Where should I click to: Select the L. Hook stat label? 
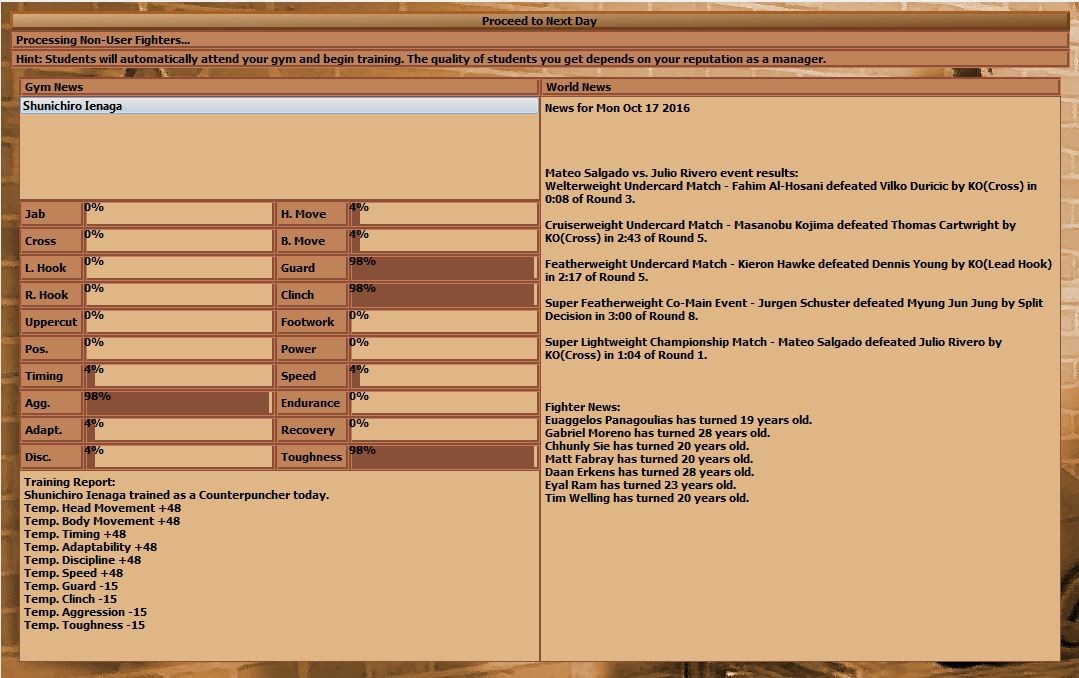tap(51, 268)
